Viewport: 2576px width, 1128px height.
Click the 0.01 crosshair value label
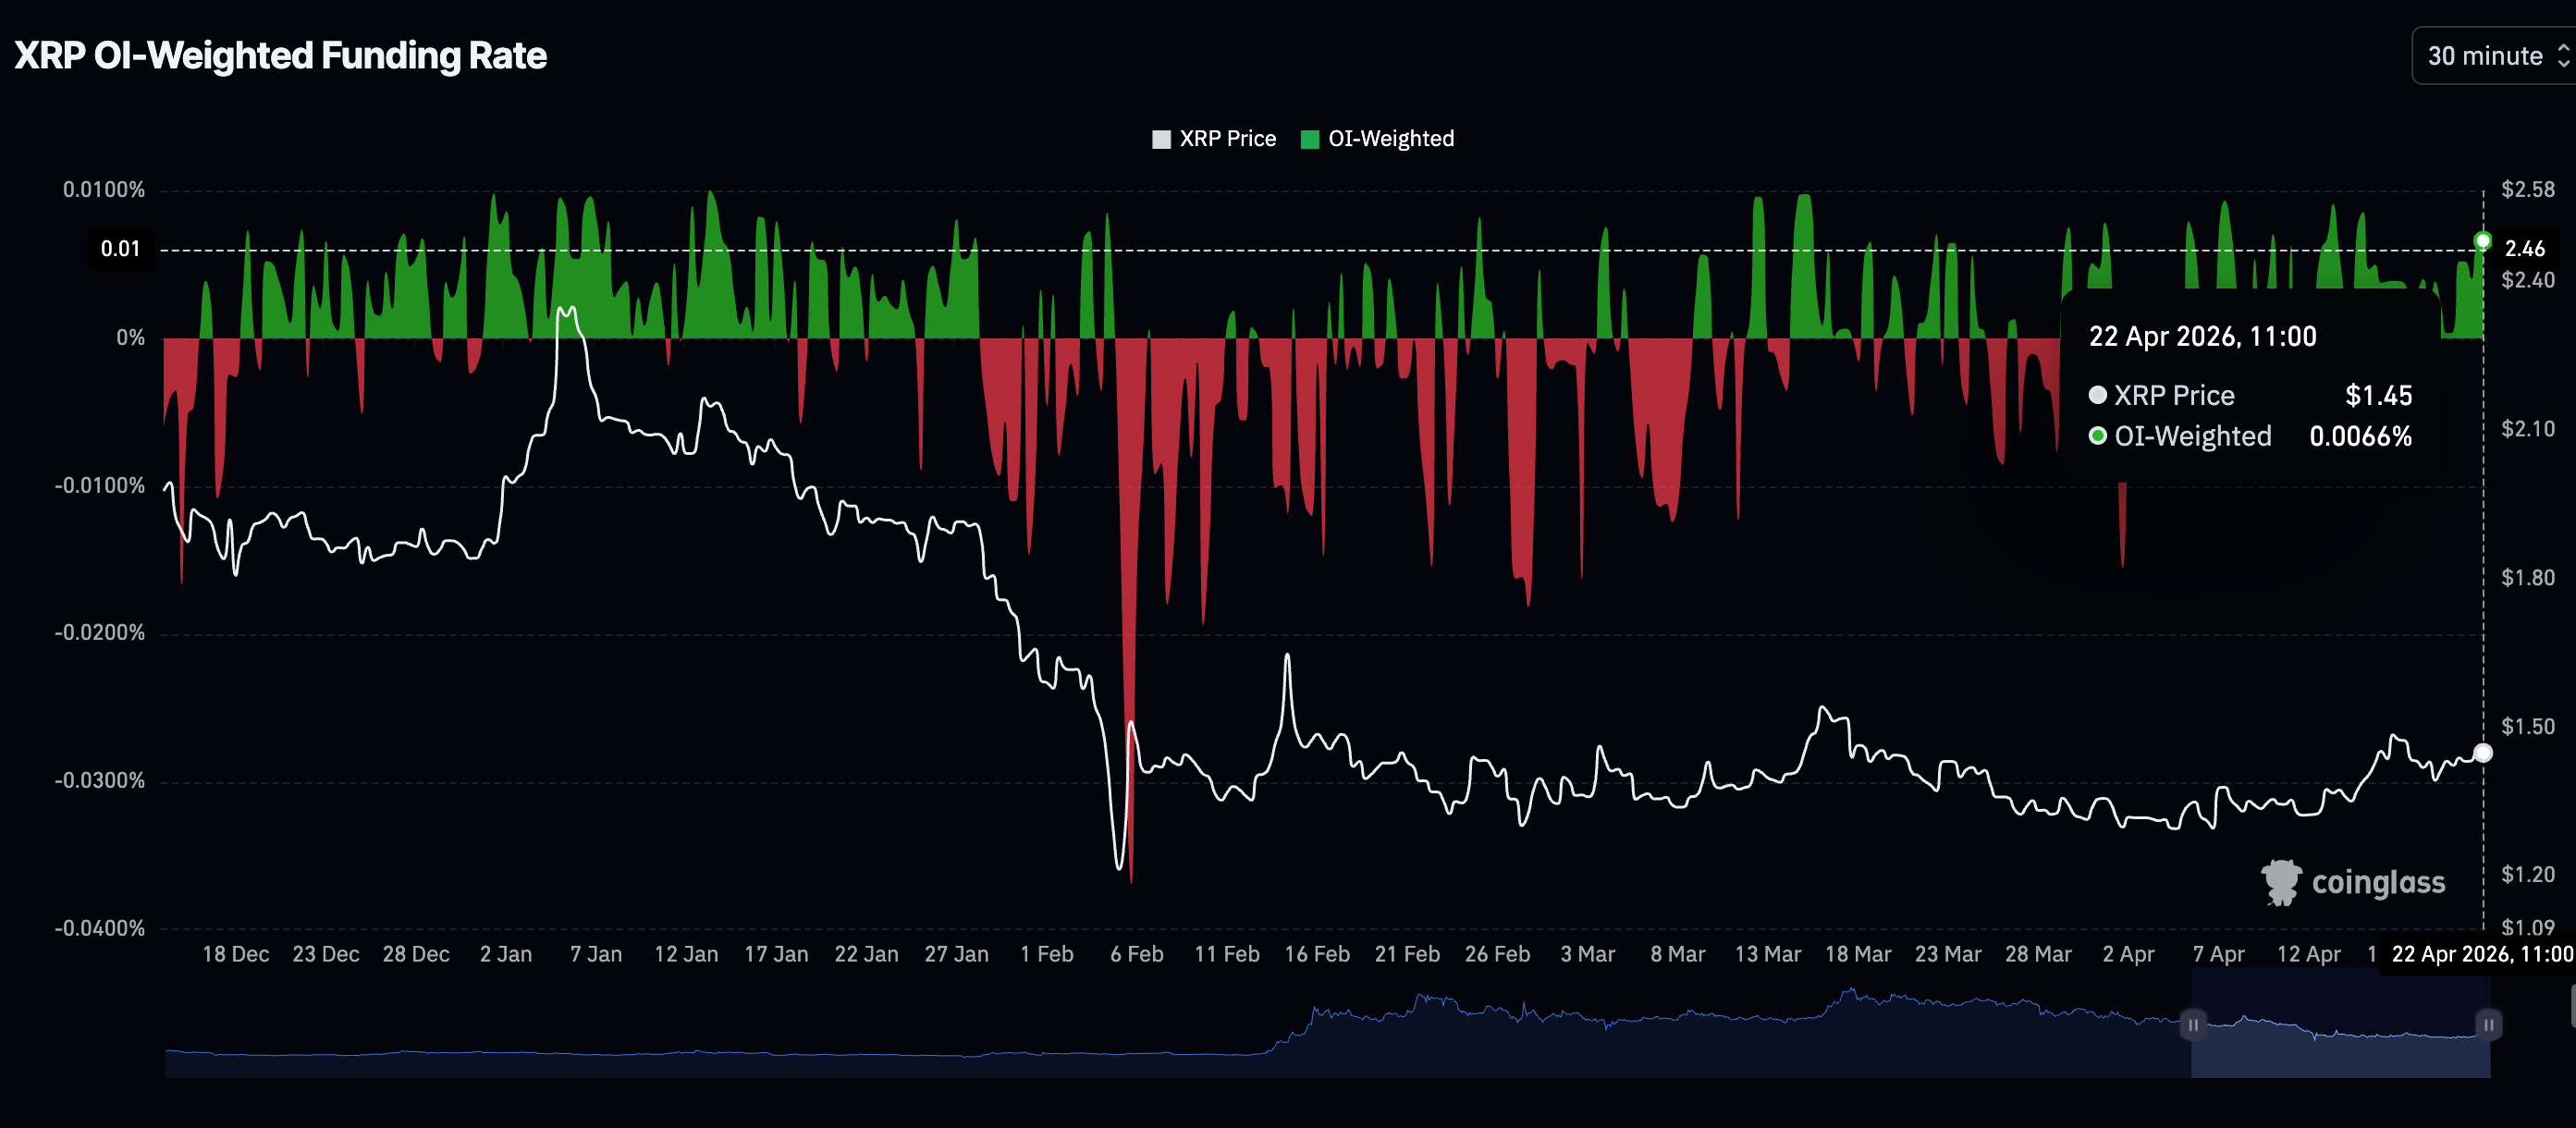120,249
